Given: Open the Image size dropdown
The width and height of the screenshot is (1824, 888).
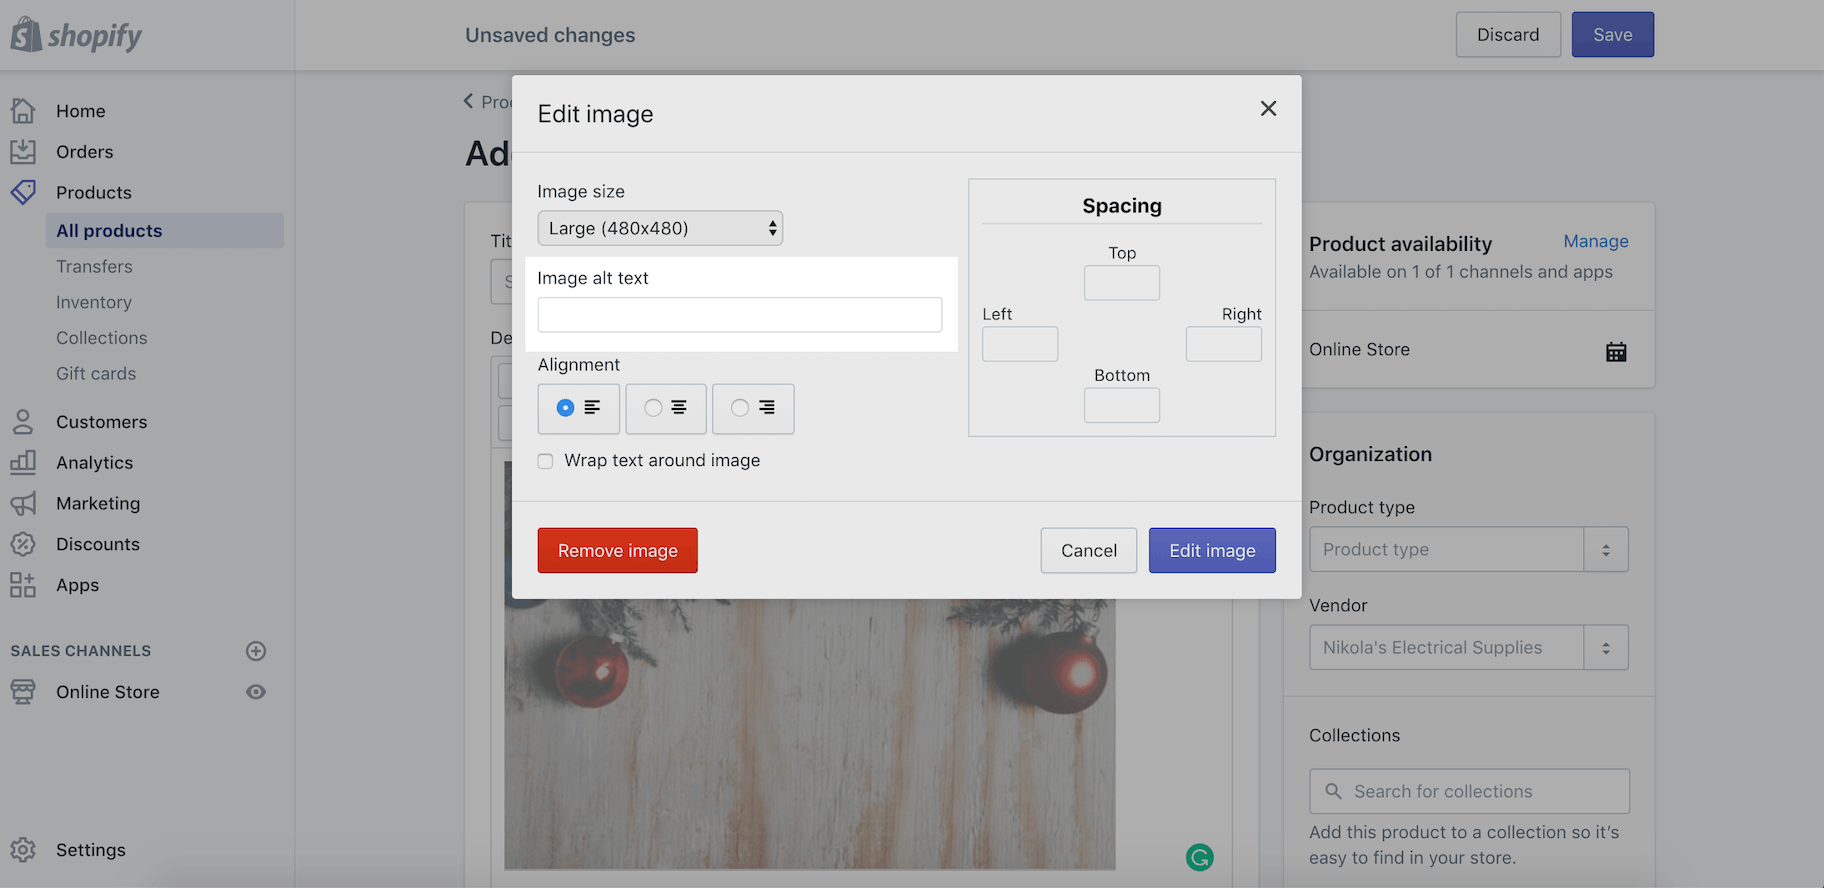Looking at the screenshot, I should tap(660, 228).
